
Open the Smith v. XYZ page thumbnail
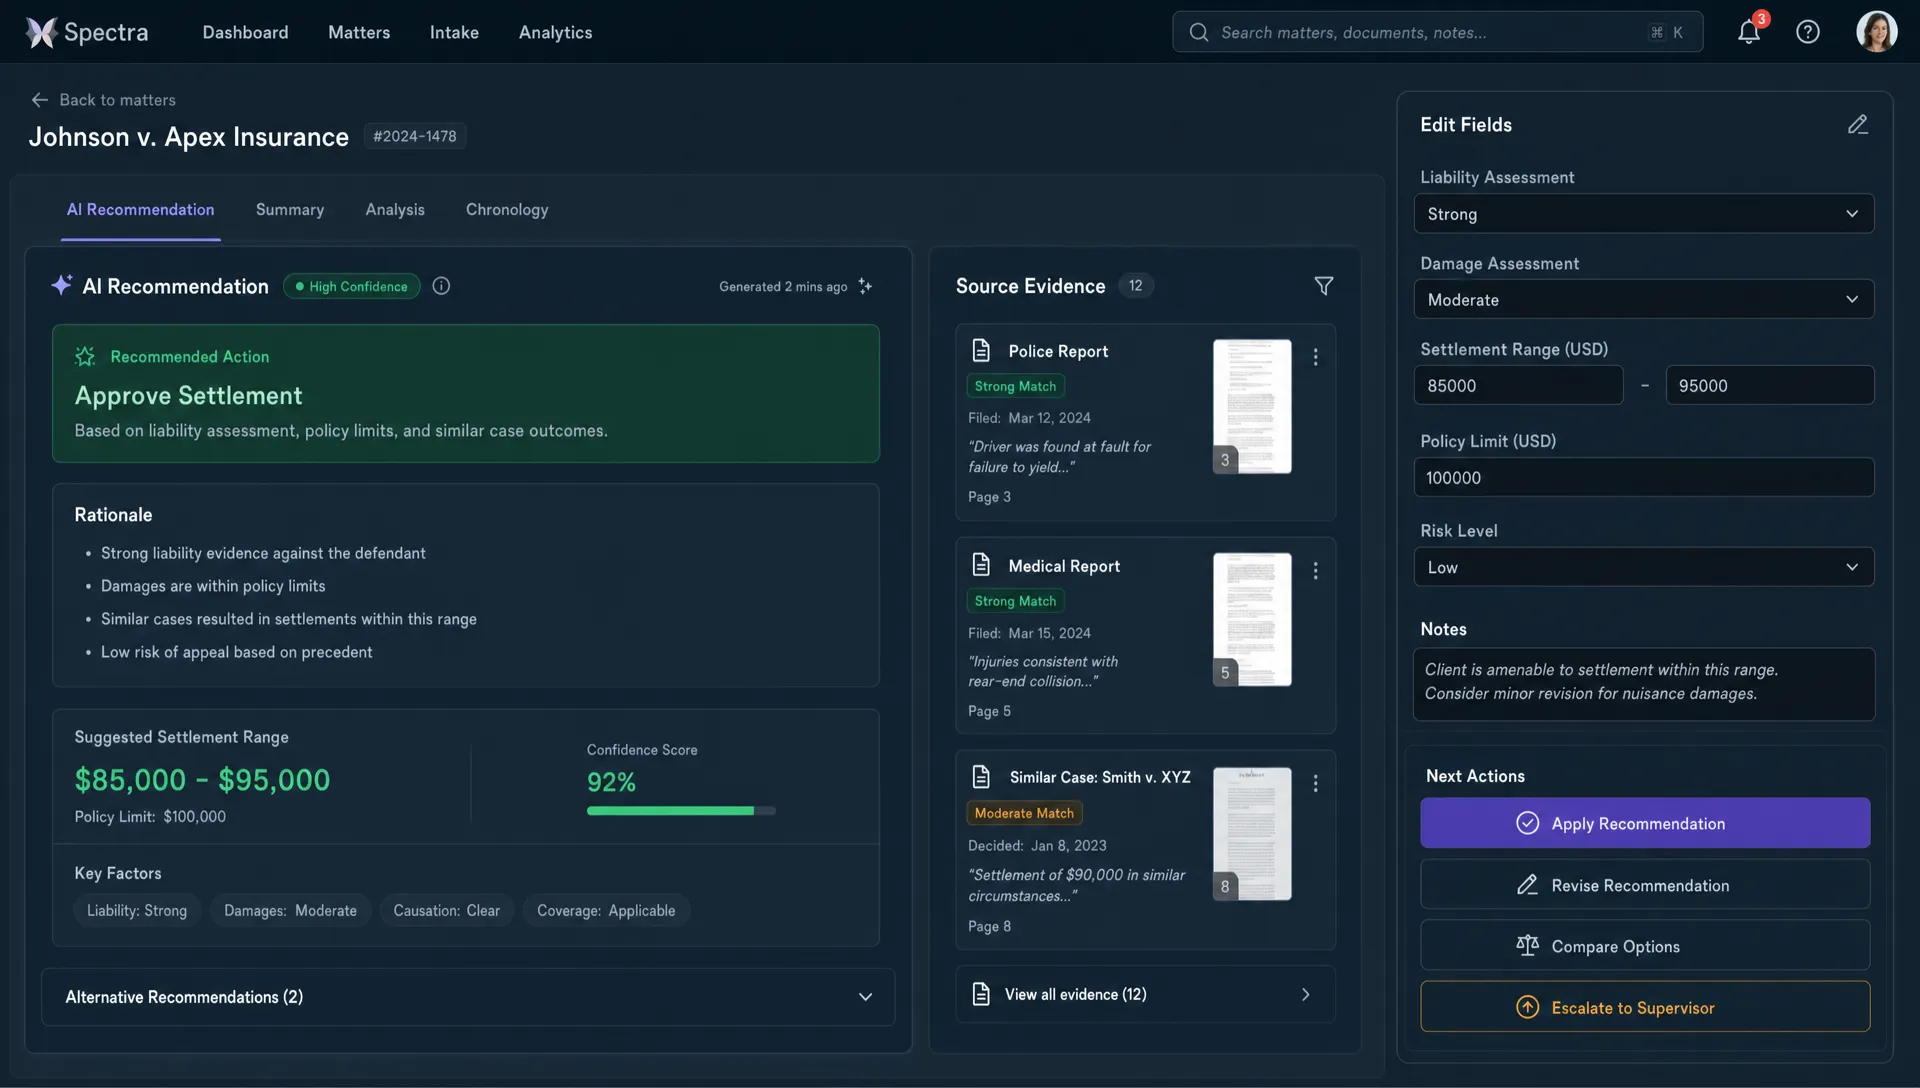(x=1252, y=834)
